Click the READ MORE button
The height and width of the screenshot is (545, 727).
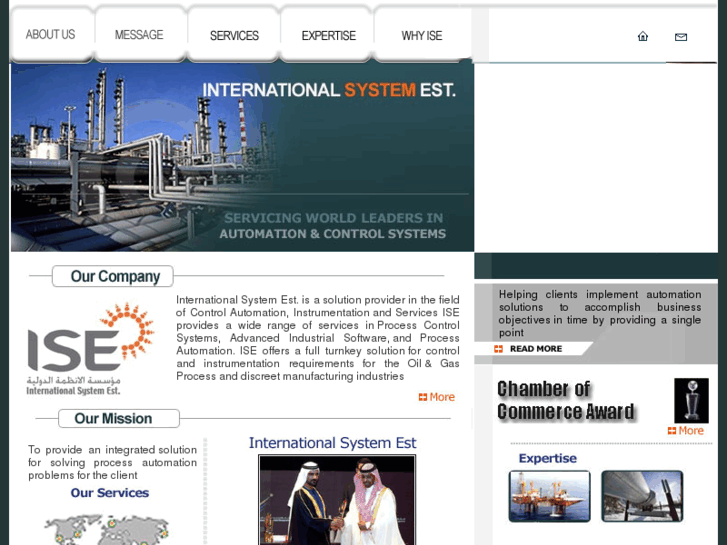[536, 349]
